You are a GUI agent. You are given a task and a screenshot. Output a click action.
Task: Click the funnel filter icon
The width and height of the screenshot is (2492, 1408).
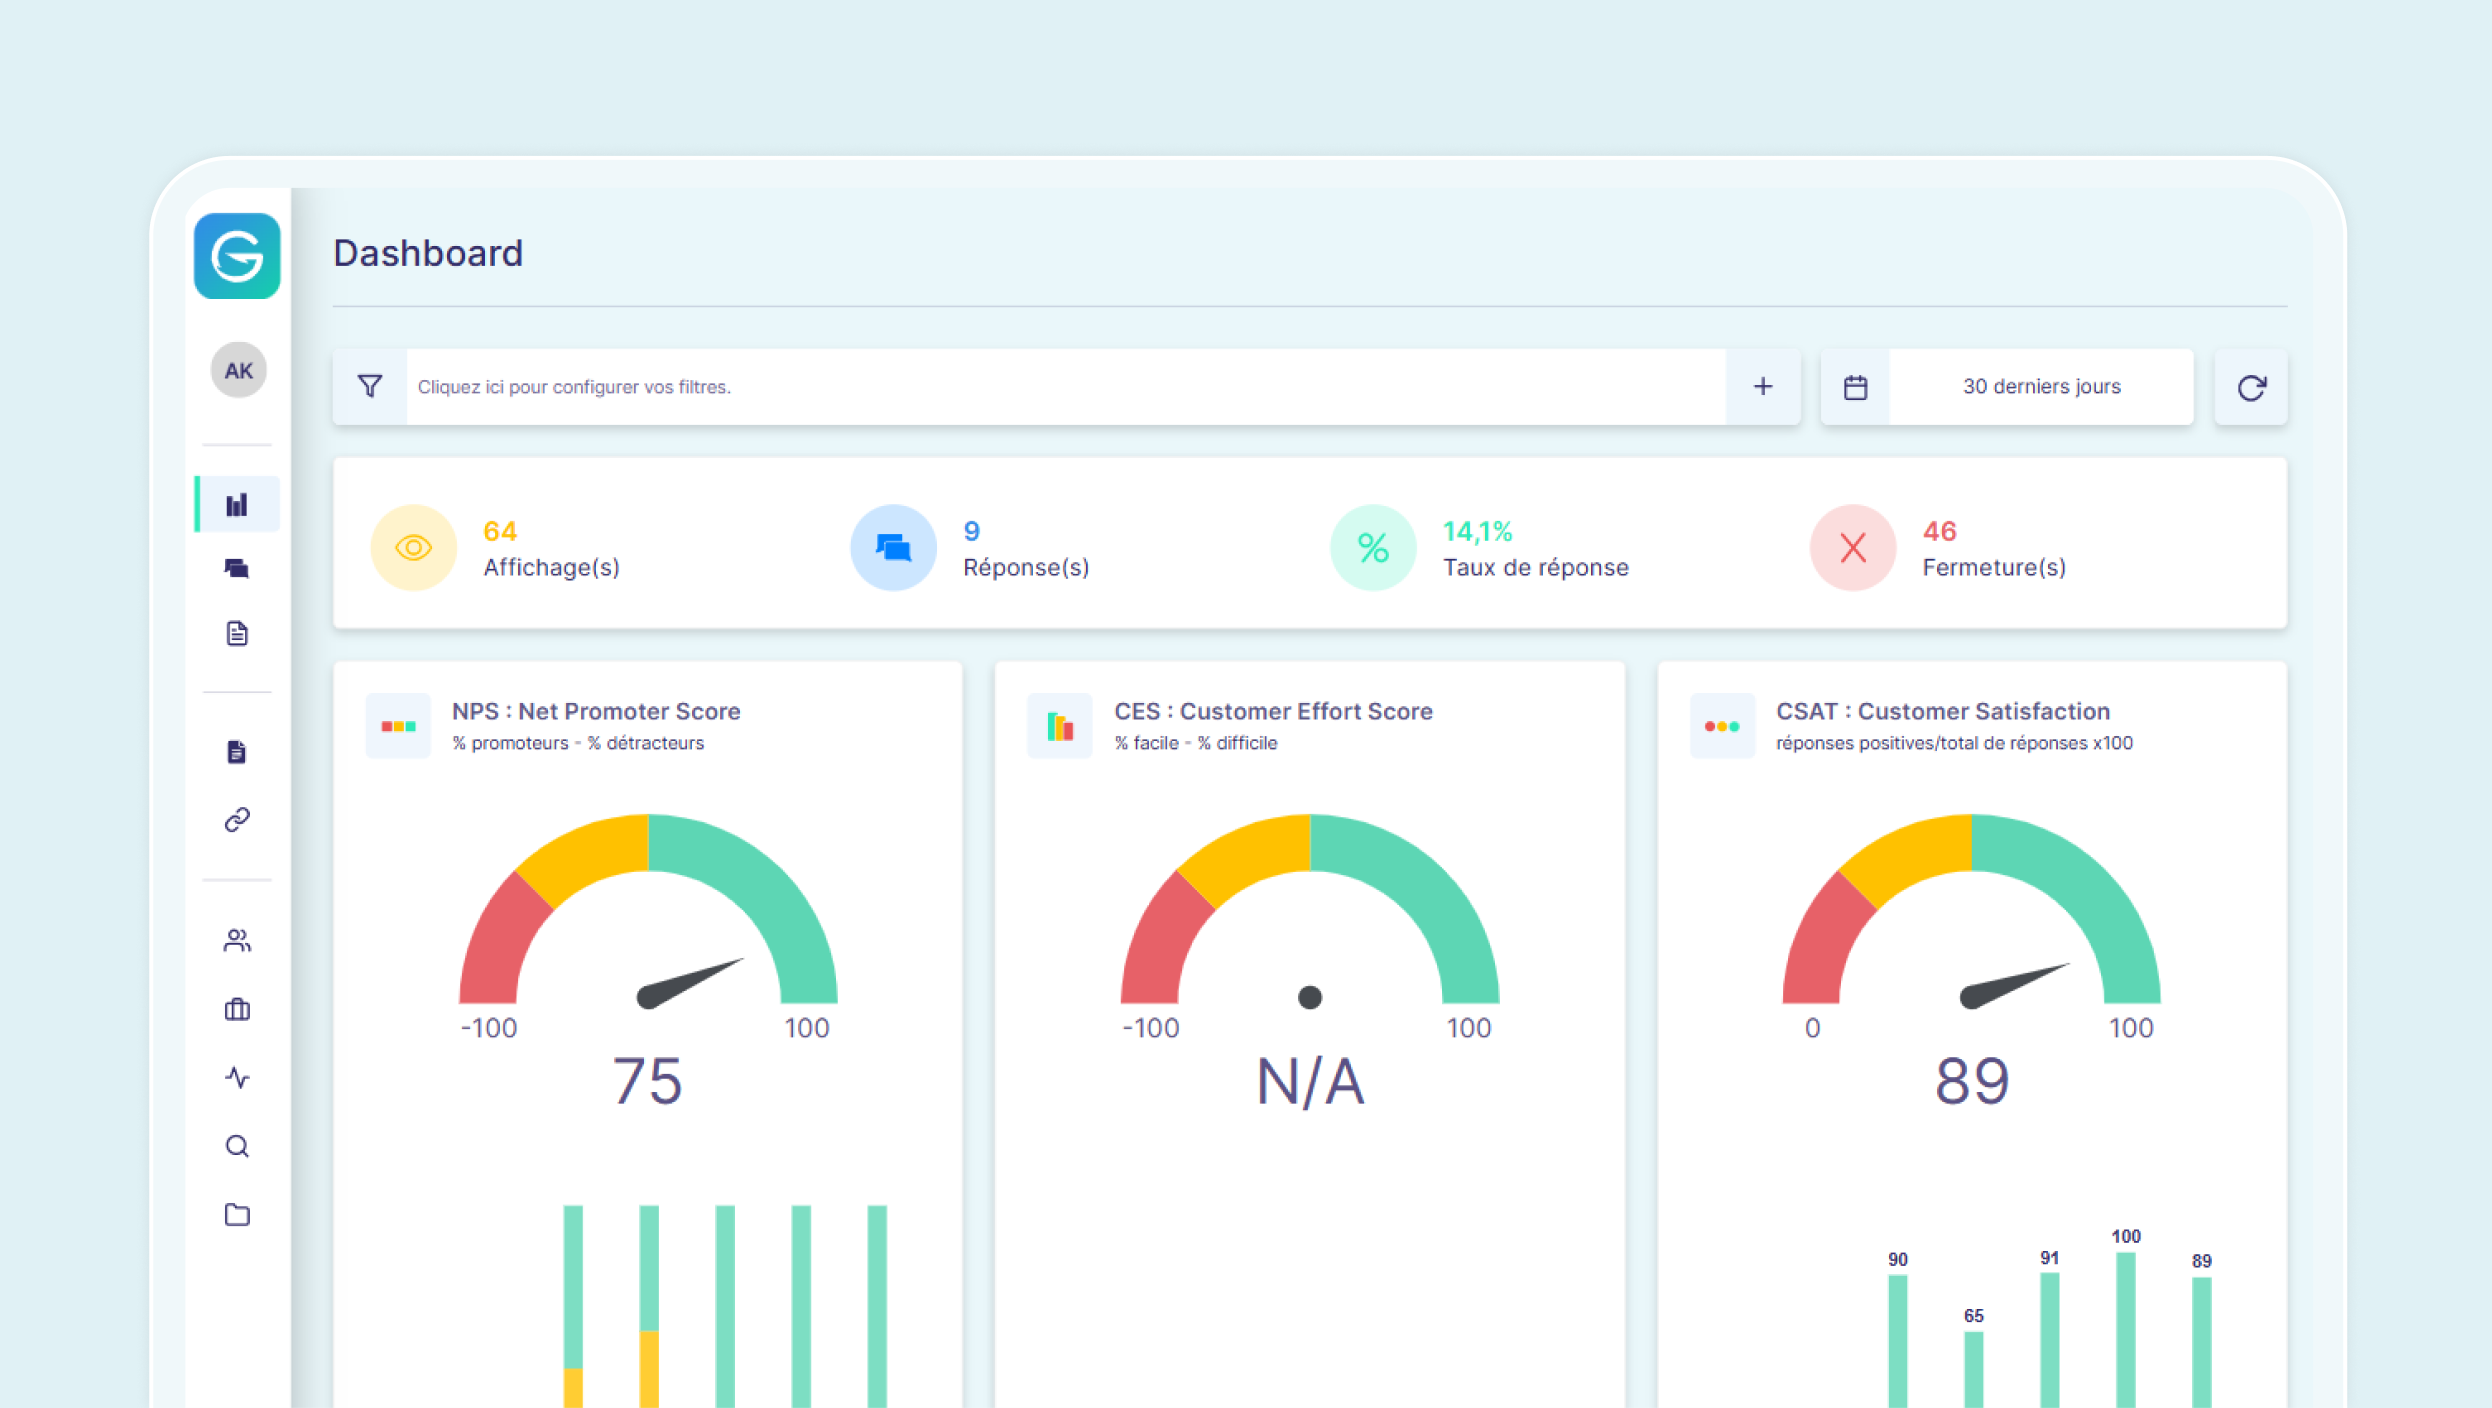click(x=370, y=387)
